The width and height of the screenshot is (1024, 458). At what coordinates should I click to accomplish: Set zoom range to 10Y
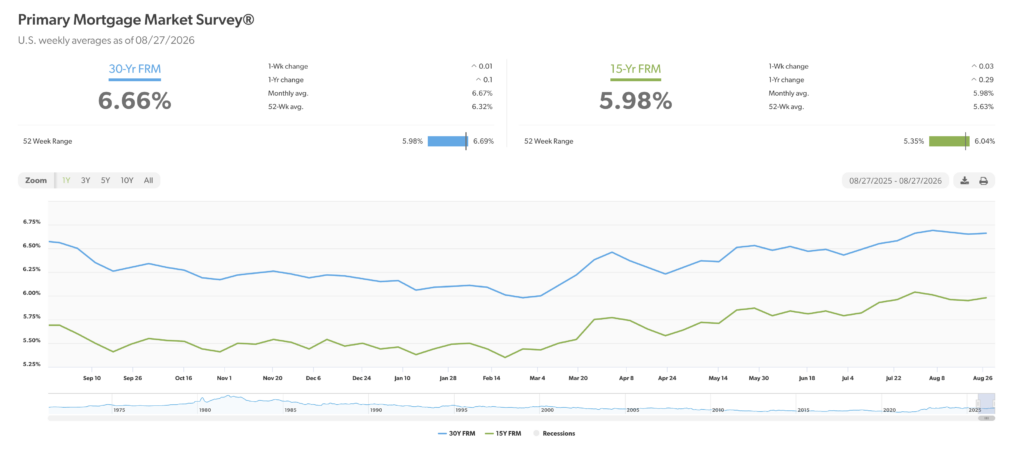[127, 180]
